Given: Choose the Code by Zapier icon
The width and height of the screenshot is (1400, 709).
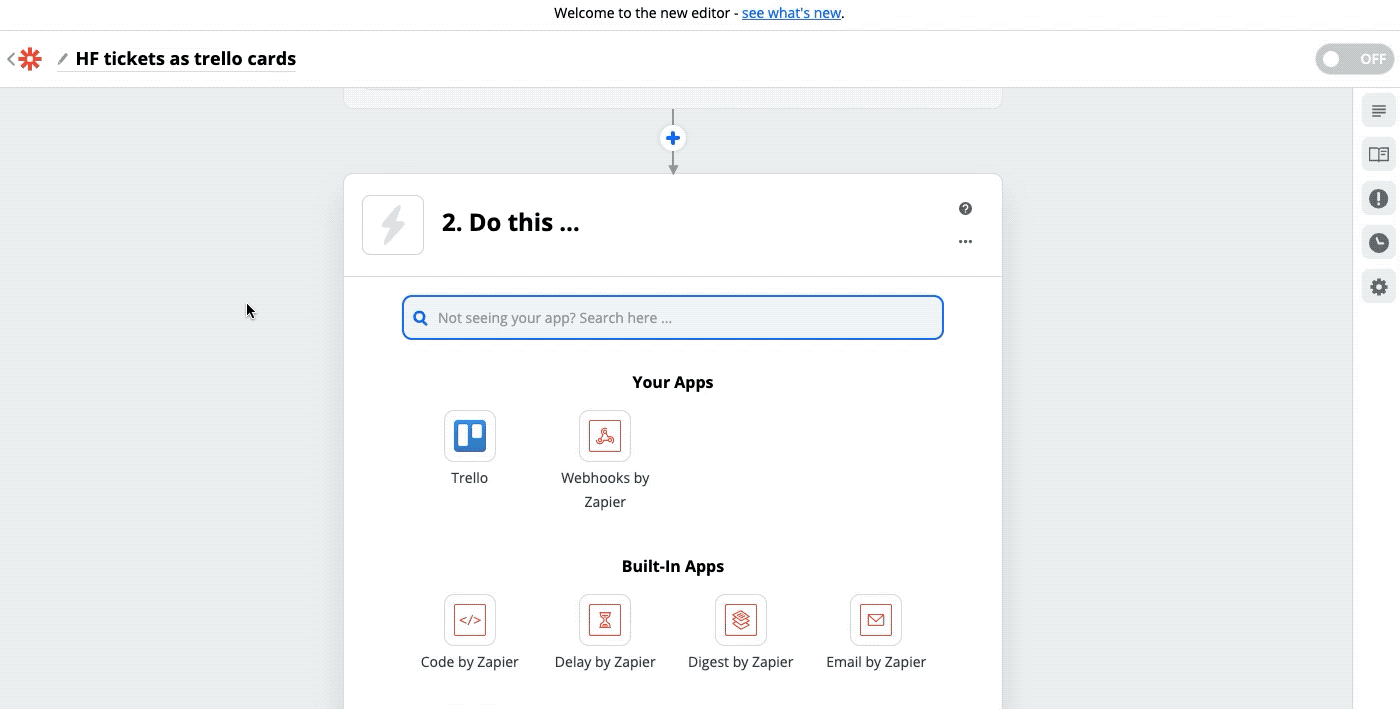Looking at the screenshot, I should point(470,620).
